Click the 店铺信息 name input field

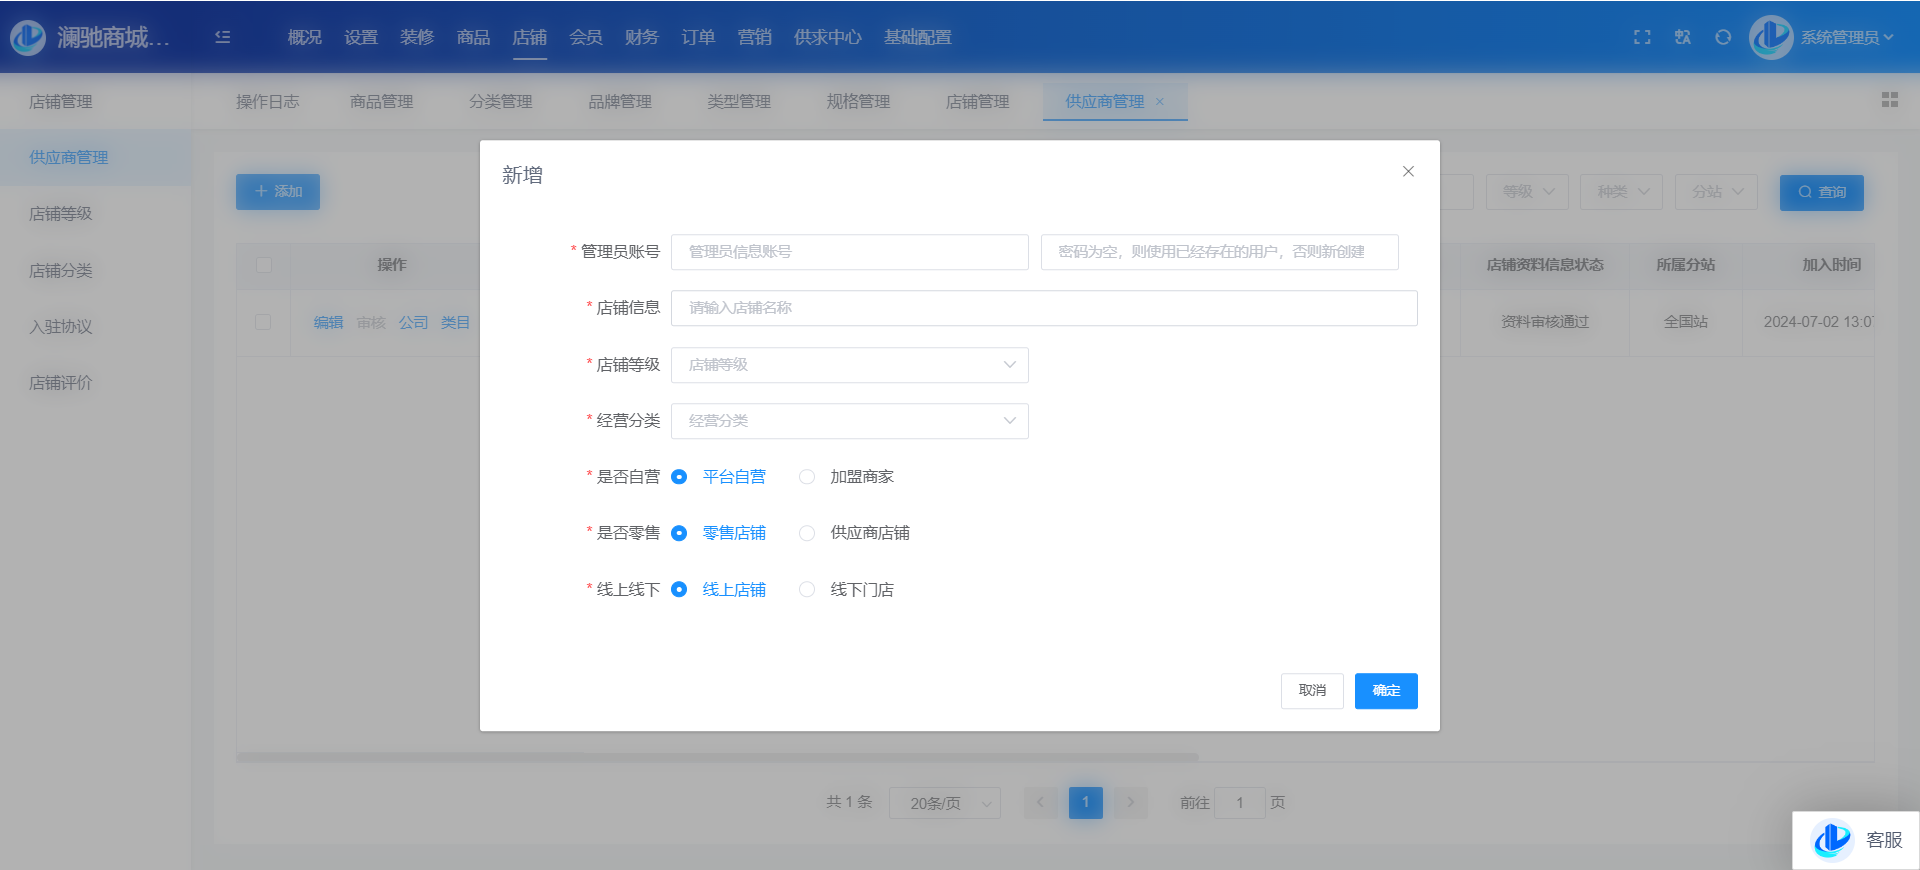tap(1043, 308)
